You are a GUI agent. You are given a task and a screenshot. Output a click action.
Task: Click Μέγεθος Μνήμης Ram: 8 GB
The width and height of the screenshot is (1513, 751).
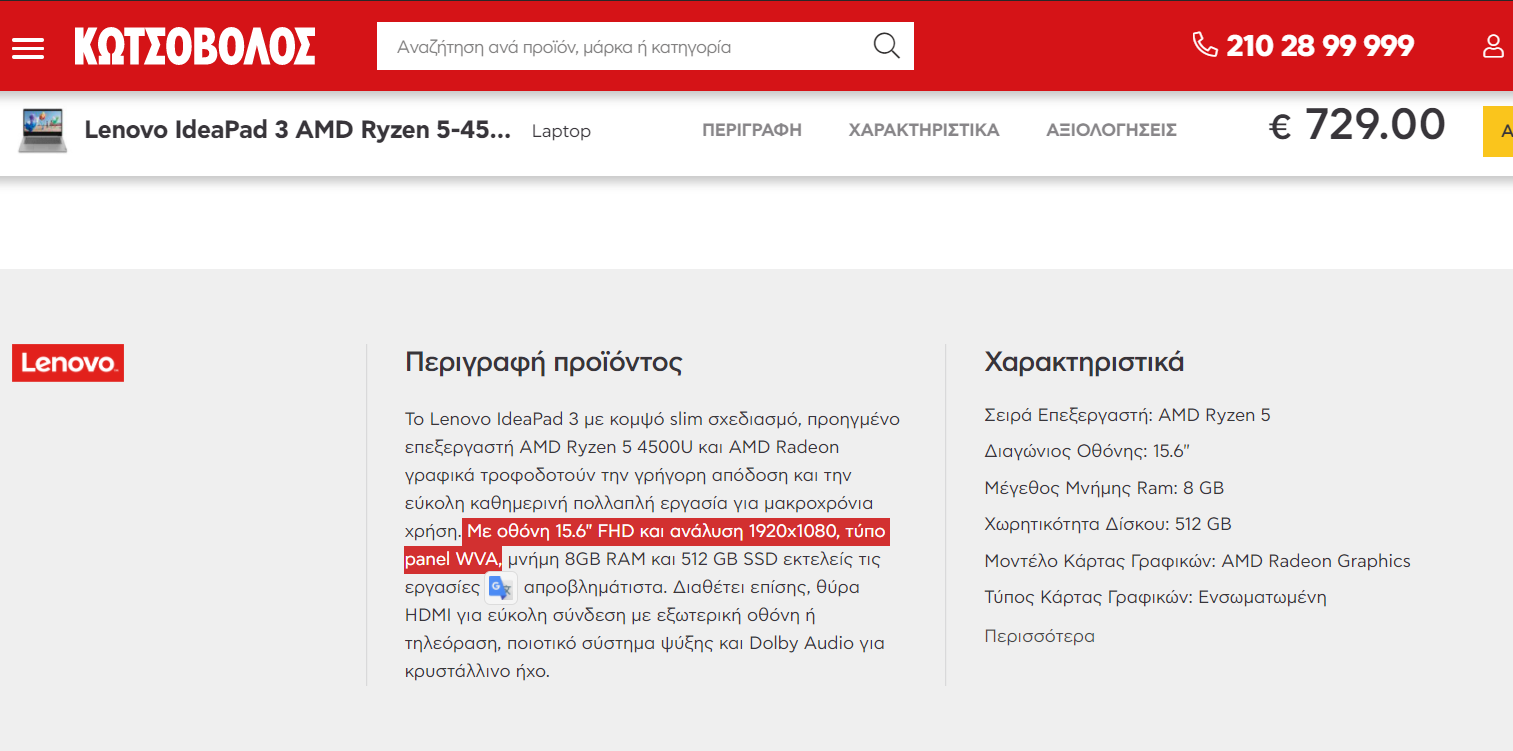1104,488
